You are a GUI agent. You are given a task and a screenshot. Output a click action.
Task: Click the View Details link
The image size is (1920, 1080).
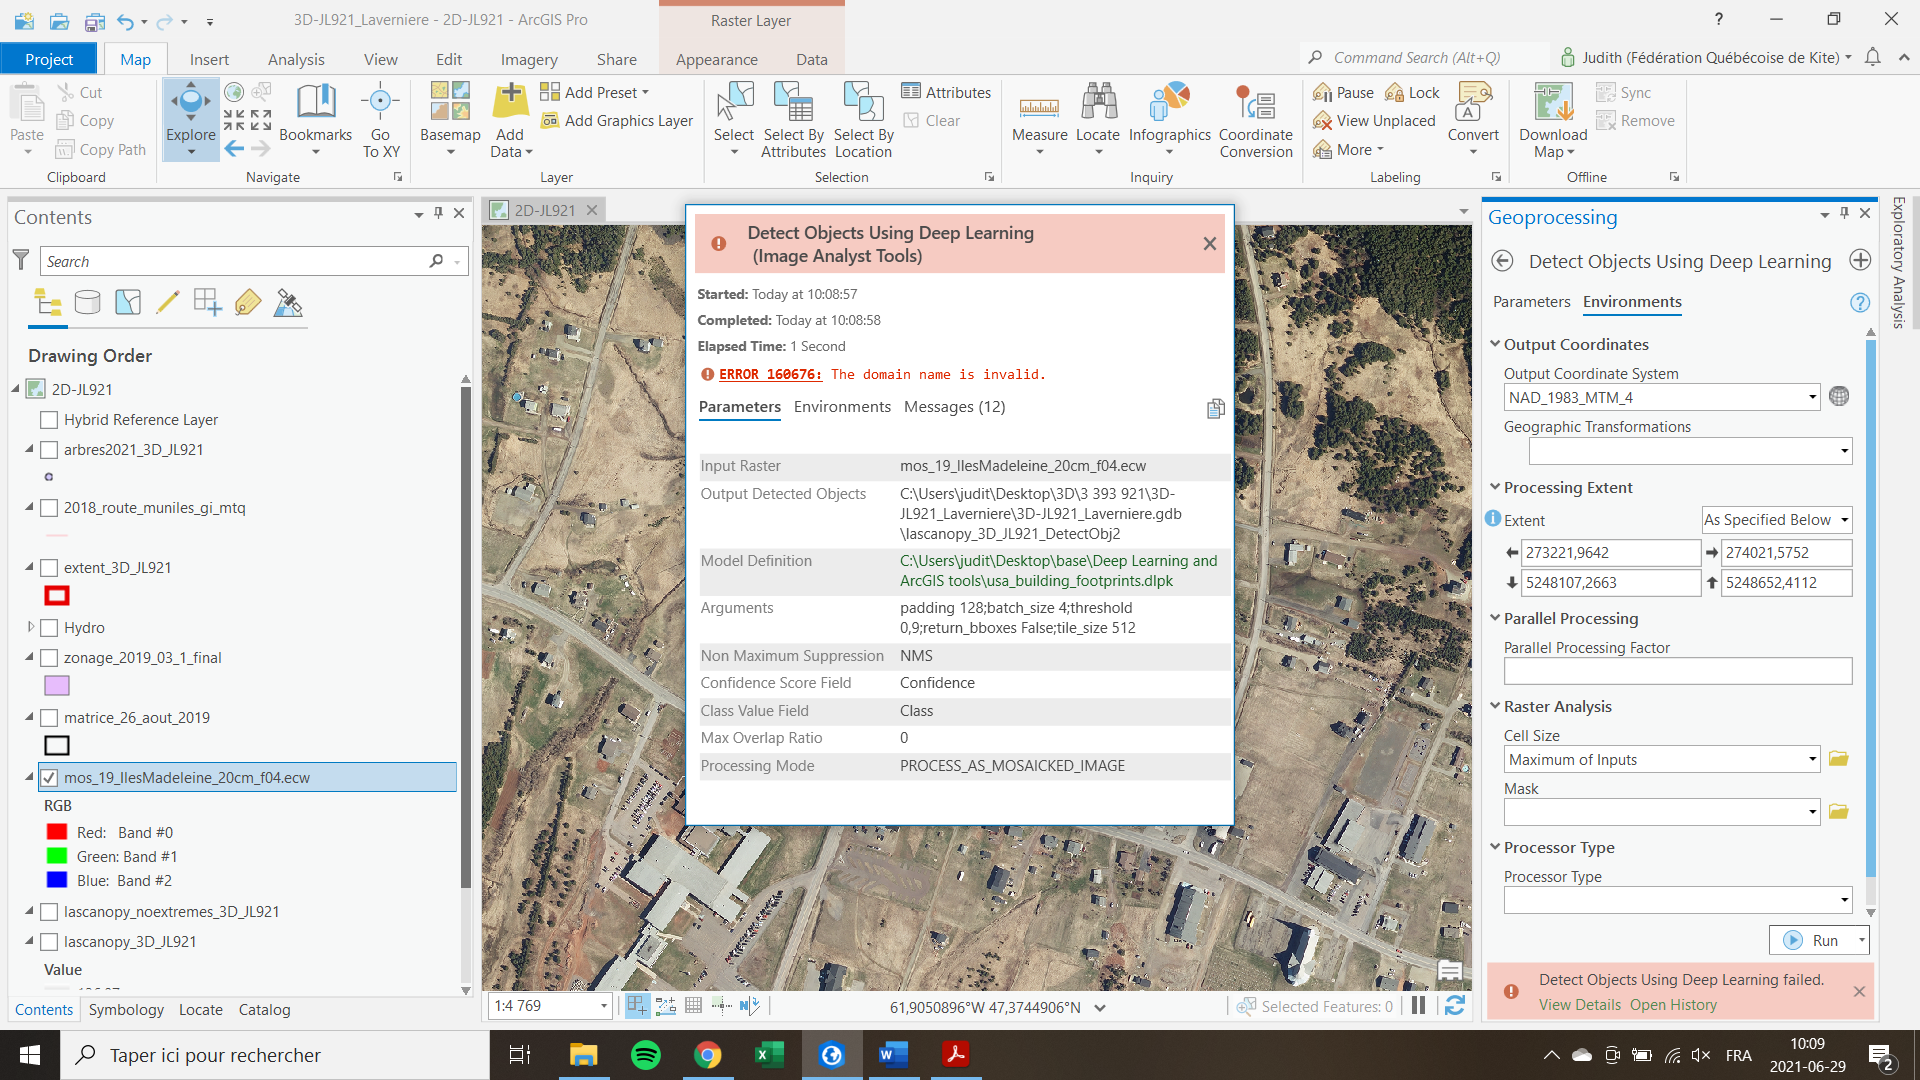click(x=1579, y=1005)
